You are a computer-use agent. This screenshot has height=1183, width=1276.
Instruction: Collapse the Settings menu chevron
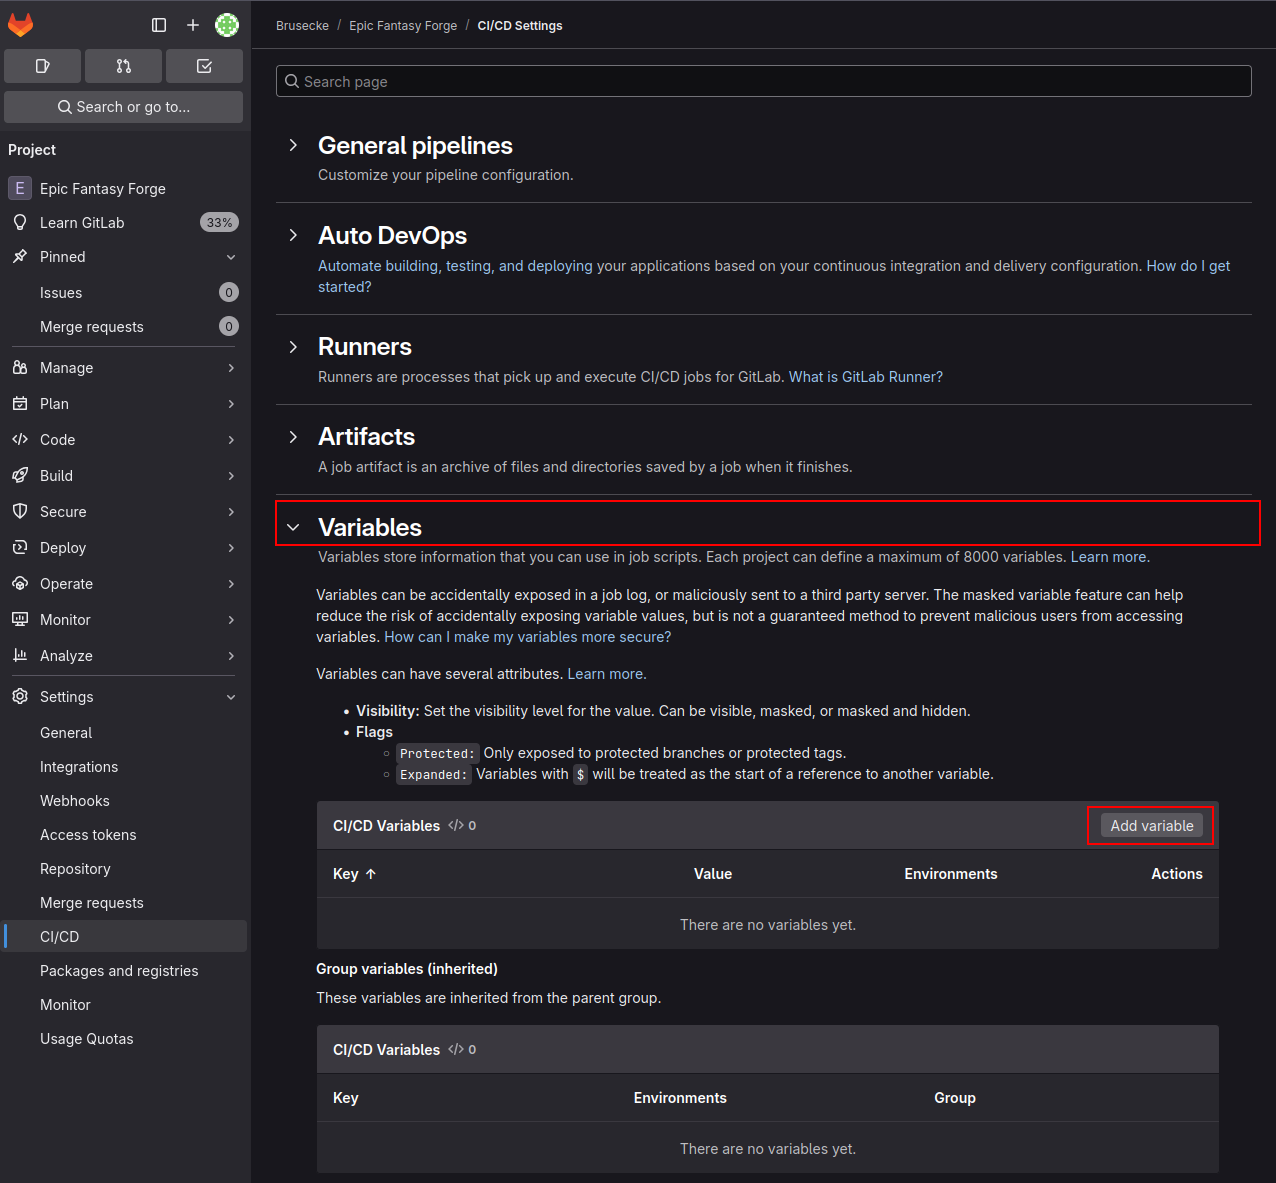click(231, 697)
